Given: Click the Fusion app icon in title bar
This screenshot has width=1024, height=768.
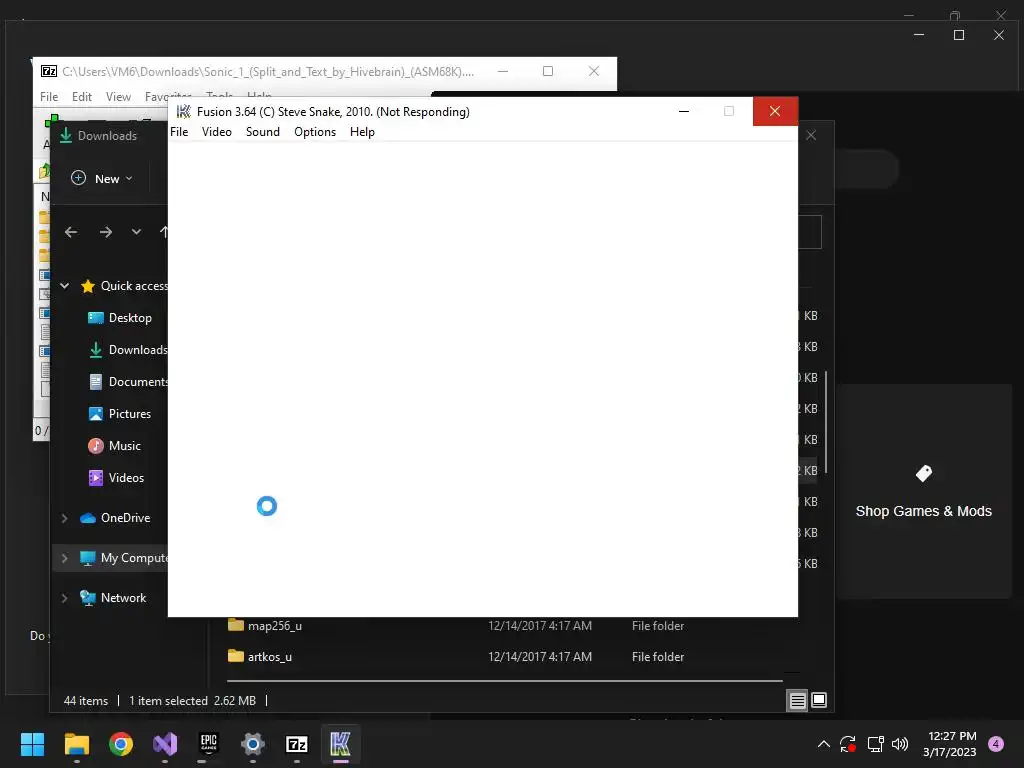Looking at the screenshot, I should (184, 112).
